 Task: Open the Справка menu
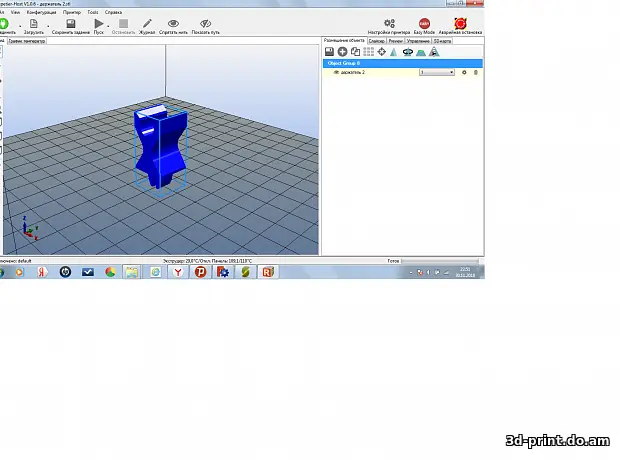pyautogui.click(x=113, y=12)
